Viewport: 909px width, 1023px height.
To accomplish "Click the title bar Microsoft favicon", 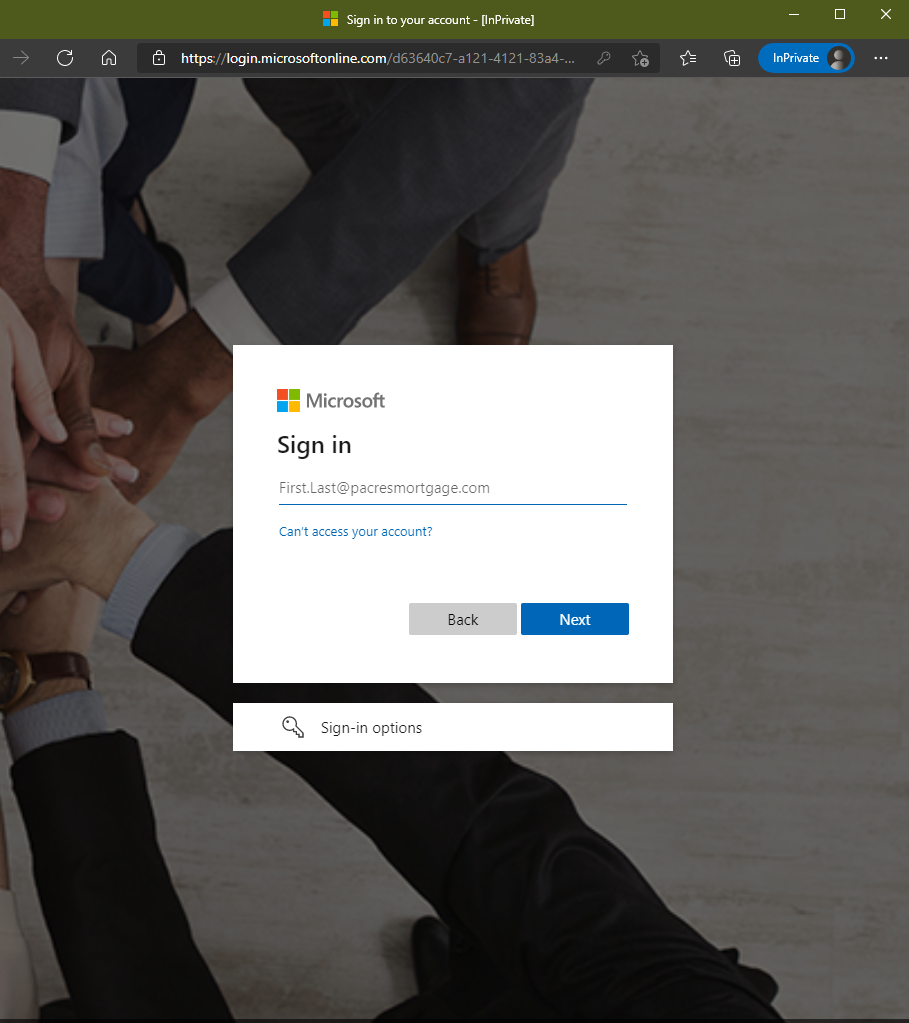I will [330, 19].
